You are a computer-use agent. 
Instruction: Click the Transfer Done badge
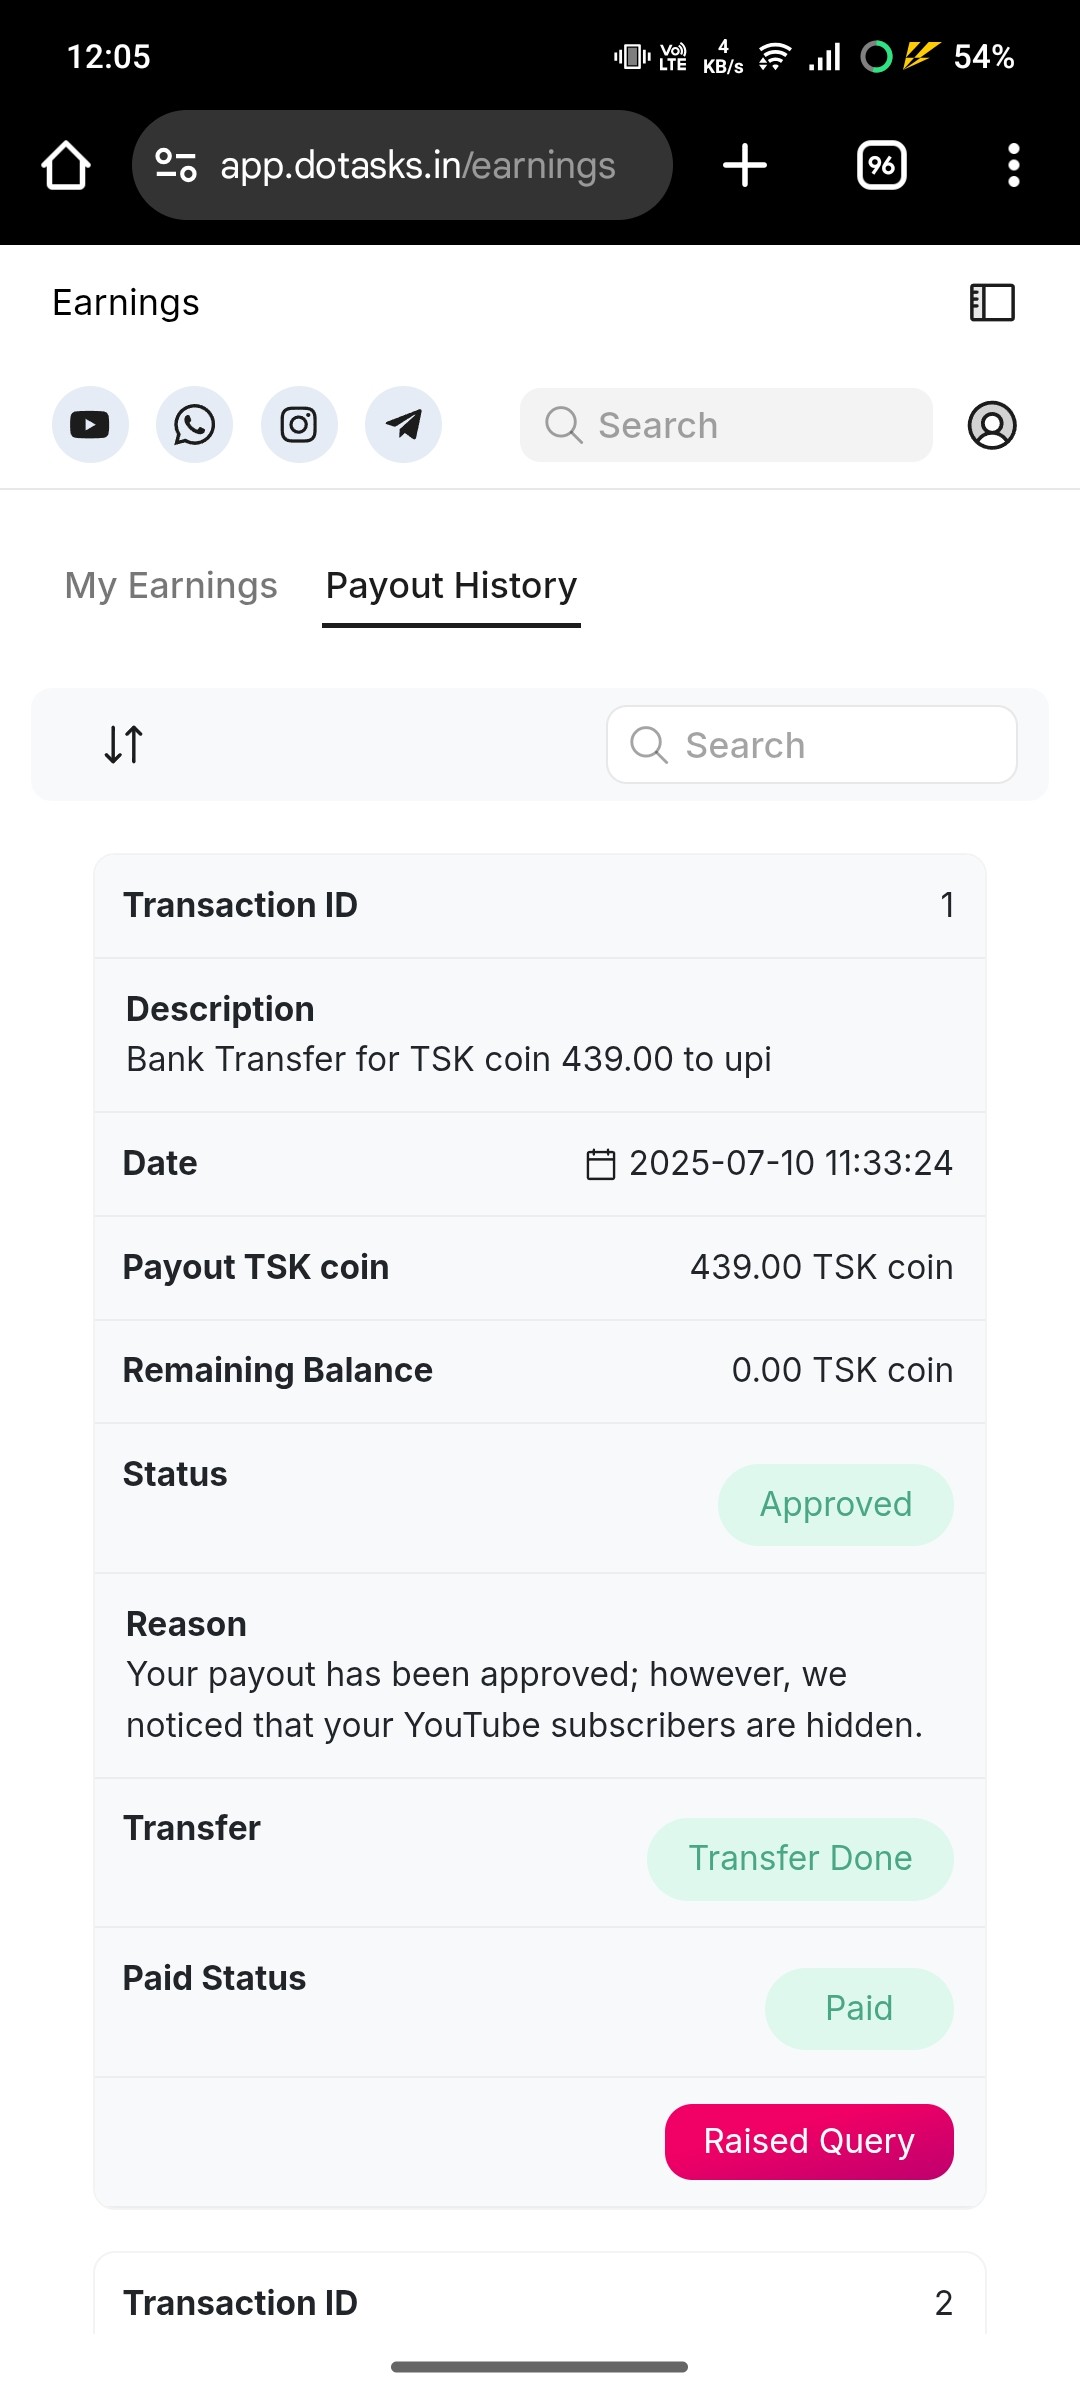(x=800, y=1858)
